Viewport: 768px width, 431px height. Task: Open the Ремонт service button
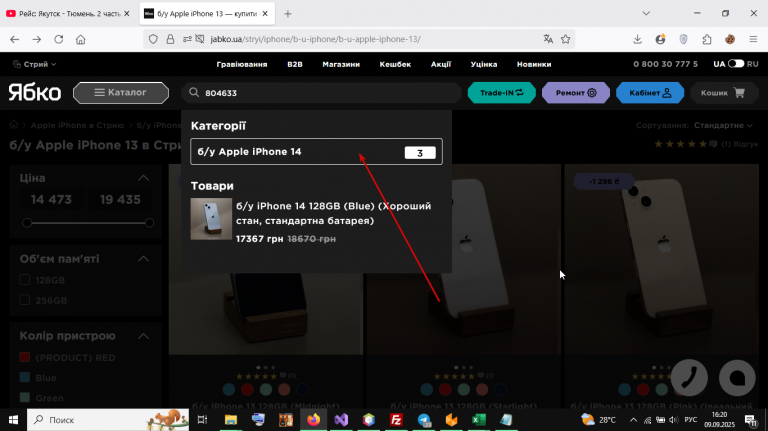(576, 93)
